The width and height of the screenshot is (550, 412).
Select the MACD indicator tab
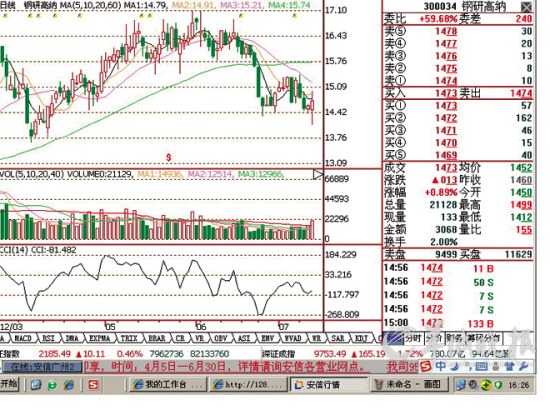coord(23,338)
